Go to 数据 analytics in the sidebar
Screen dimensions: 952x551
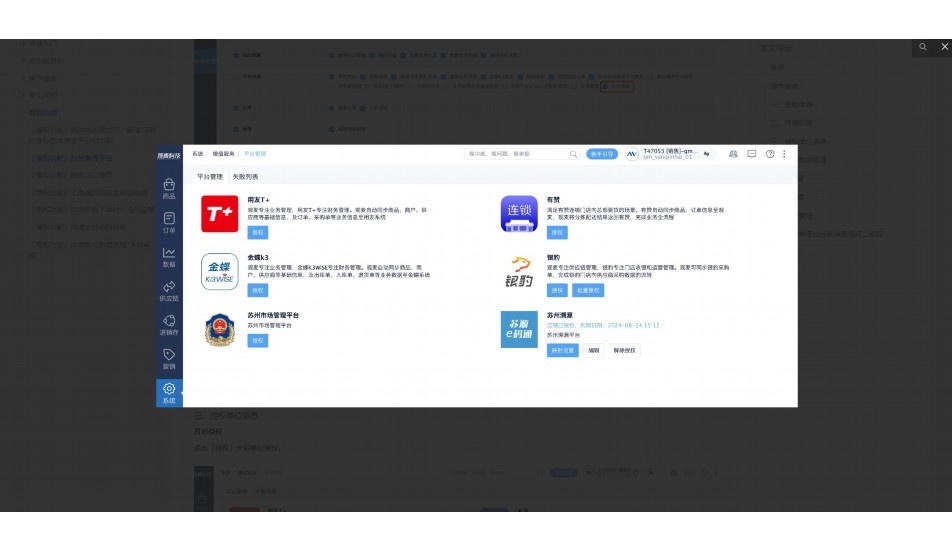click(x=169, y=257)
